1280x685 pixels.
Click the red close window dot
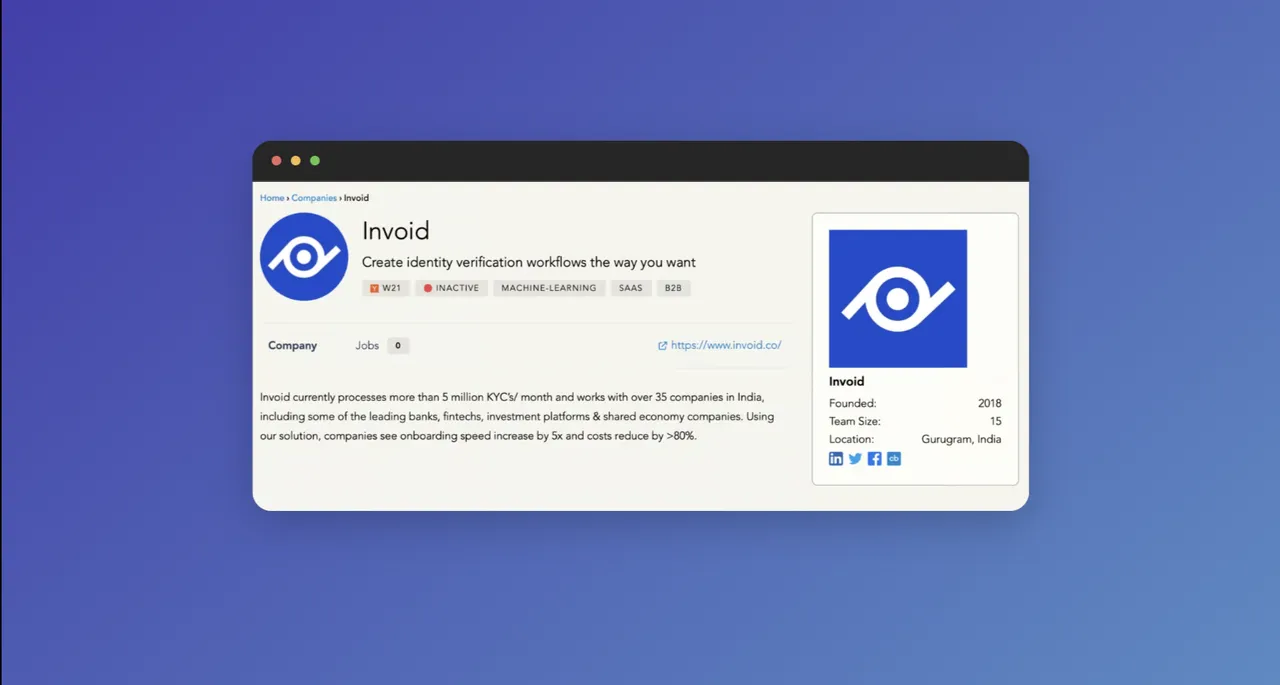(x=277, y=161)
